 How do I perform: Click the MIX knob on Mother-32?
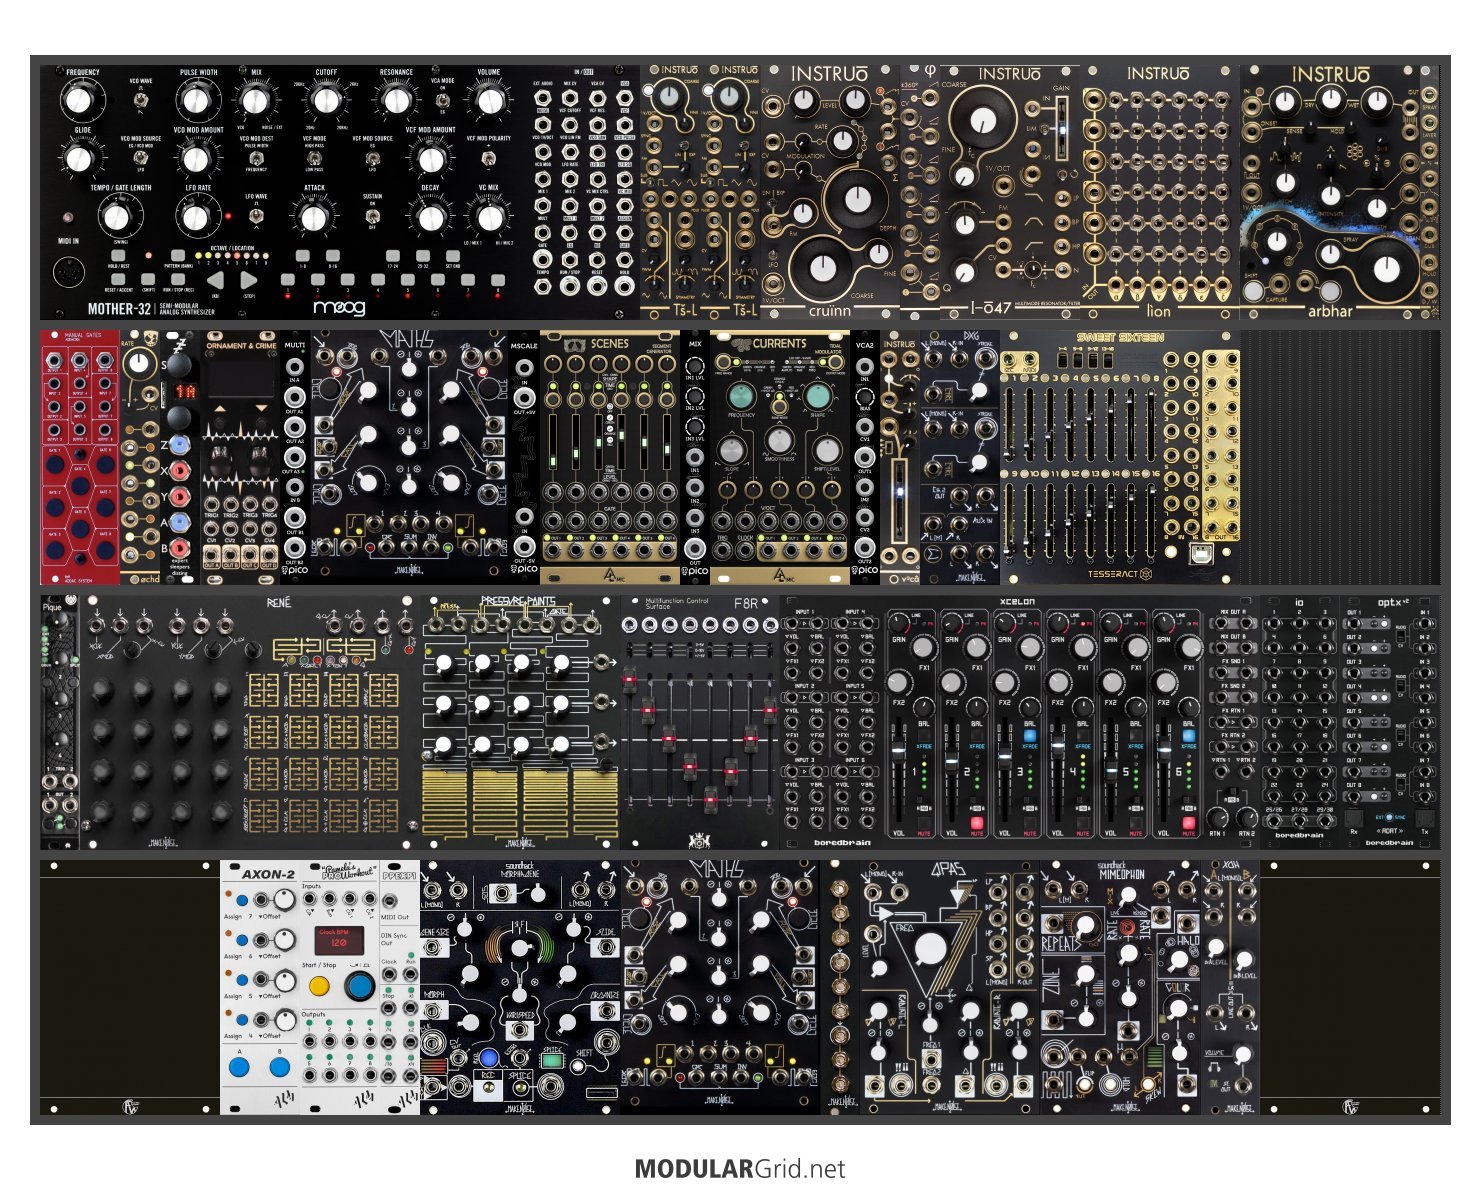[x=256, y=99]
